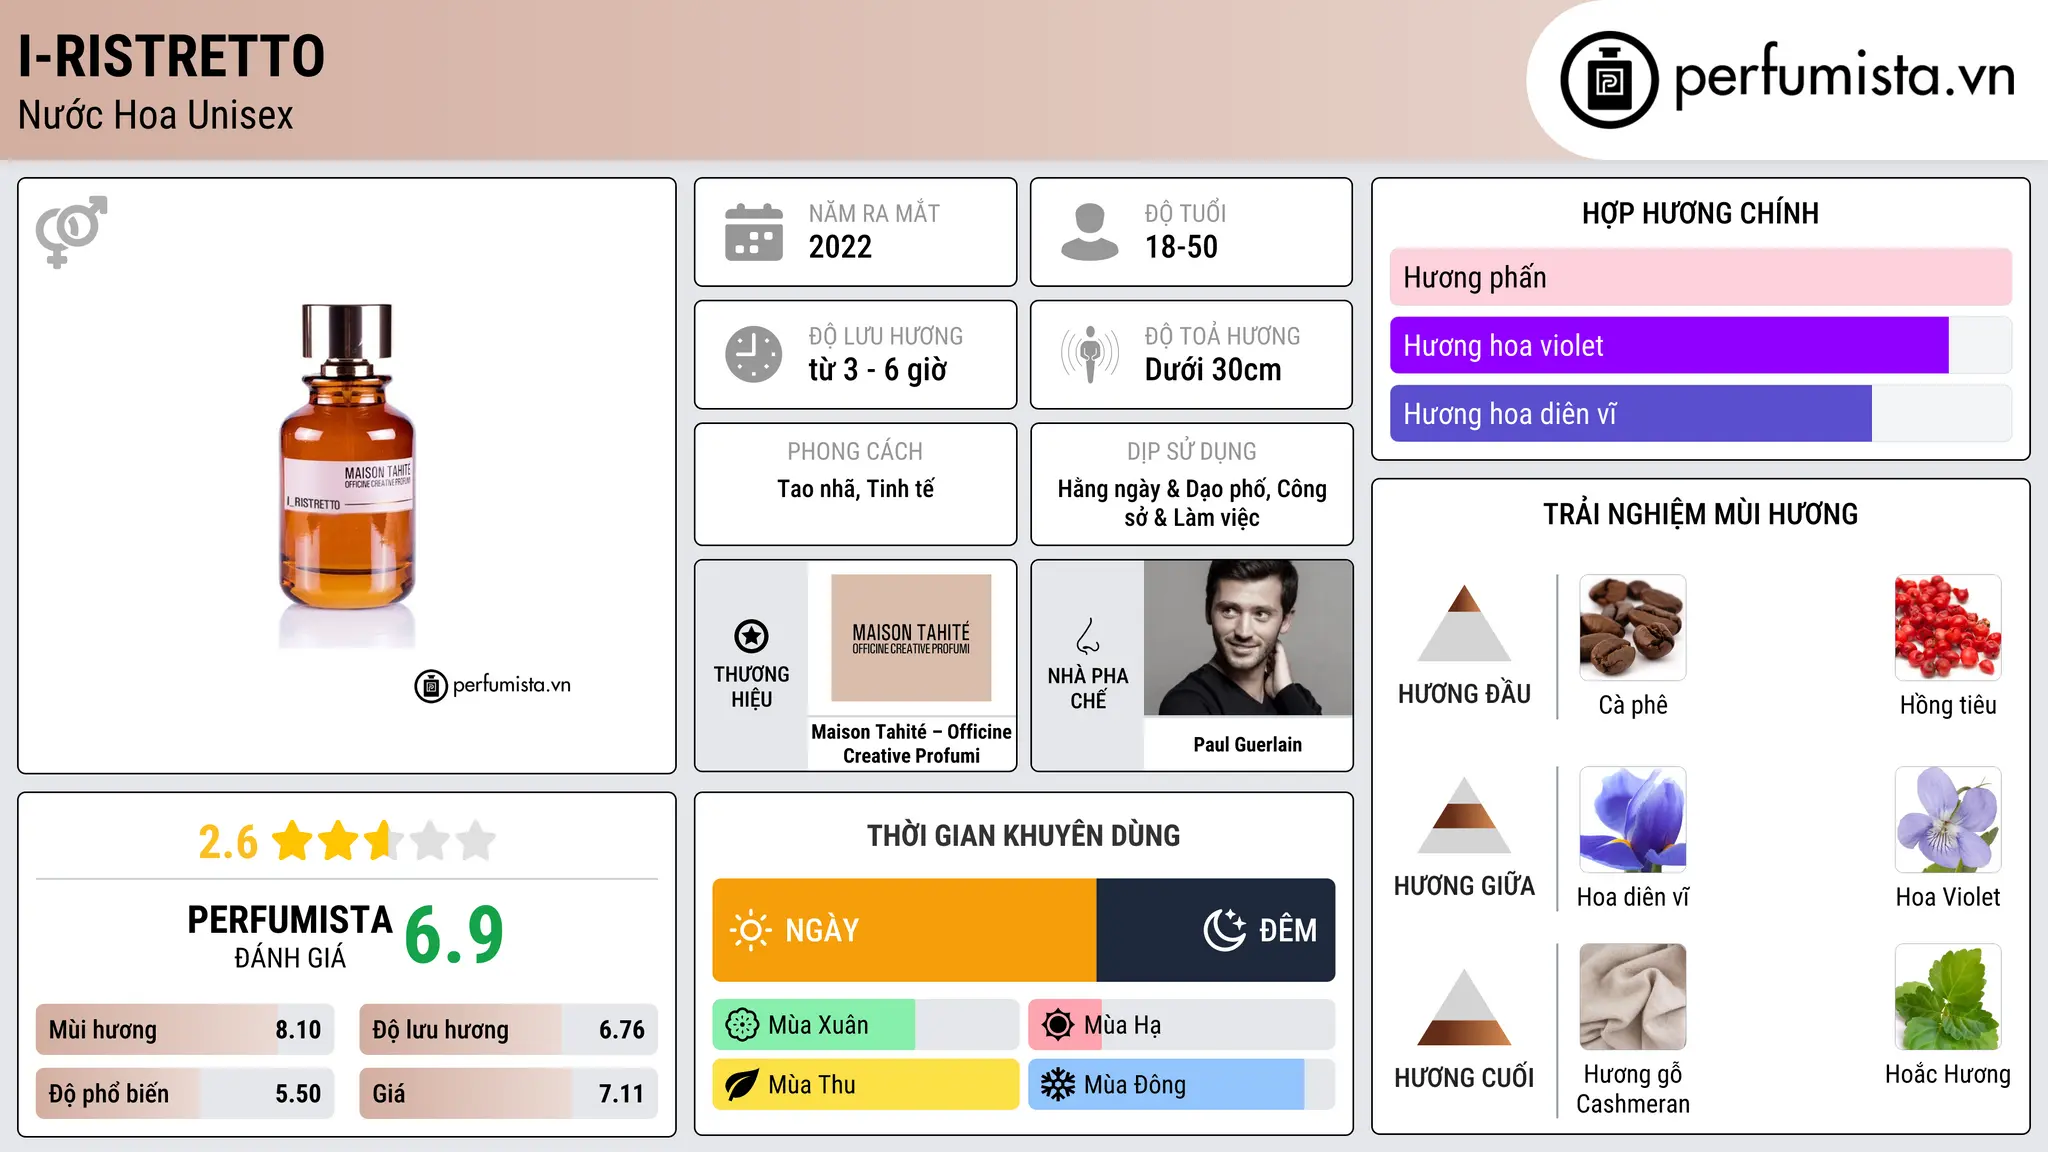Click the coffee beans note image
This screenshot has height=1152, width=2048.
(1632, 628)
